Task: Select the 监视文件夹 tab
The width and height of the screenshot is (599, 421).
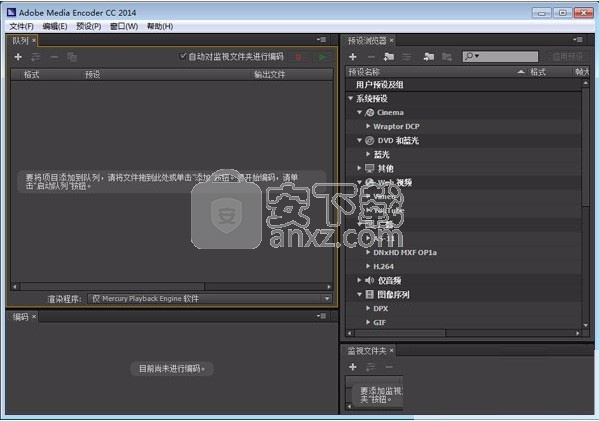Action: 367,351
